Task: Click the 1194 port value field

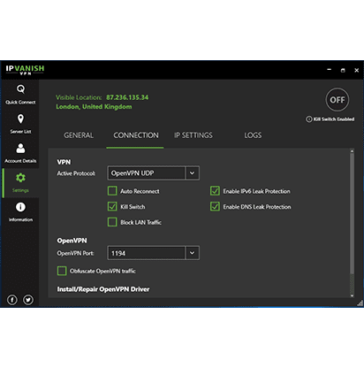Action: coord(146,253)
